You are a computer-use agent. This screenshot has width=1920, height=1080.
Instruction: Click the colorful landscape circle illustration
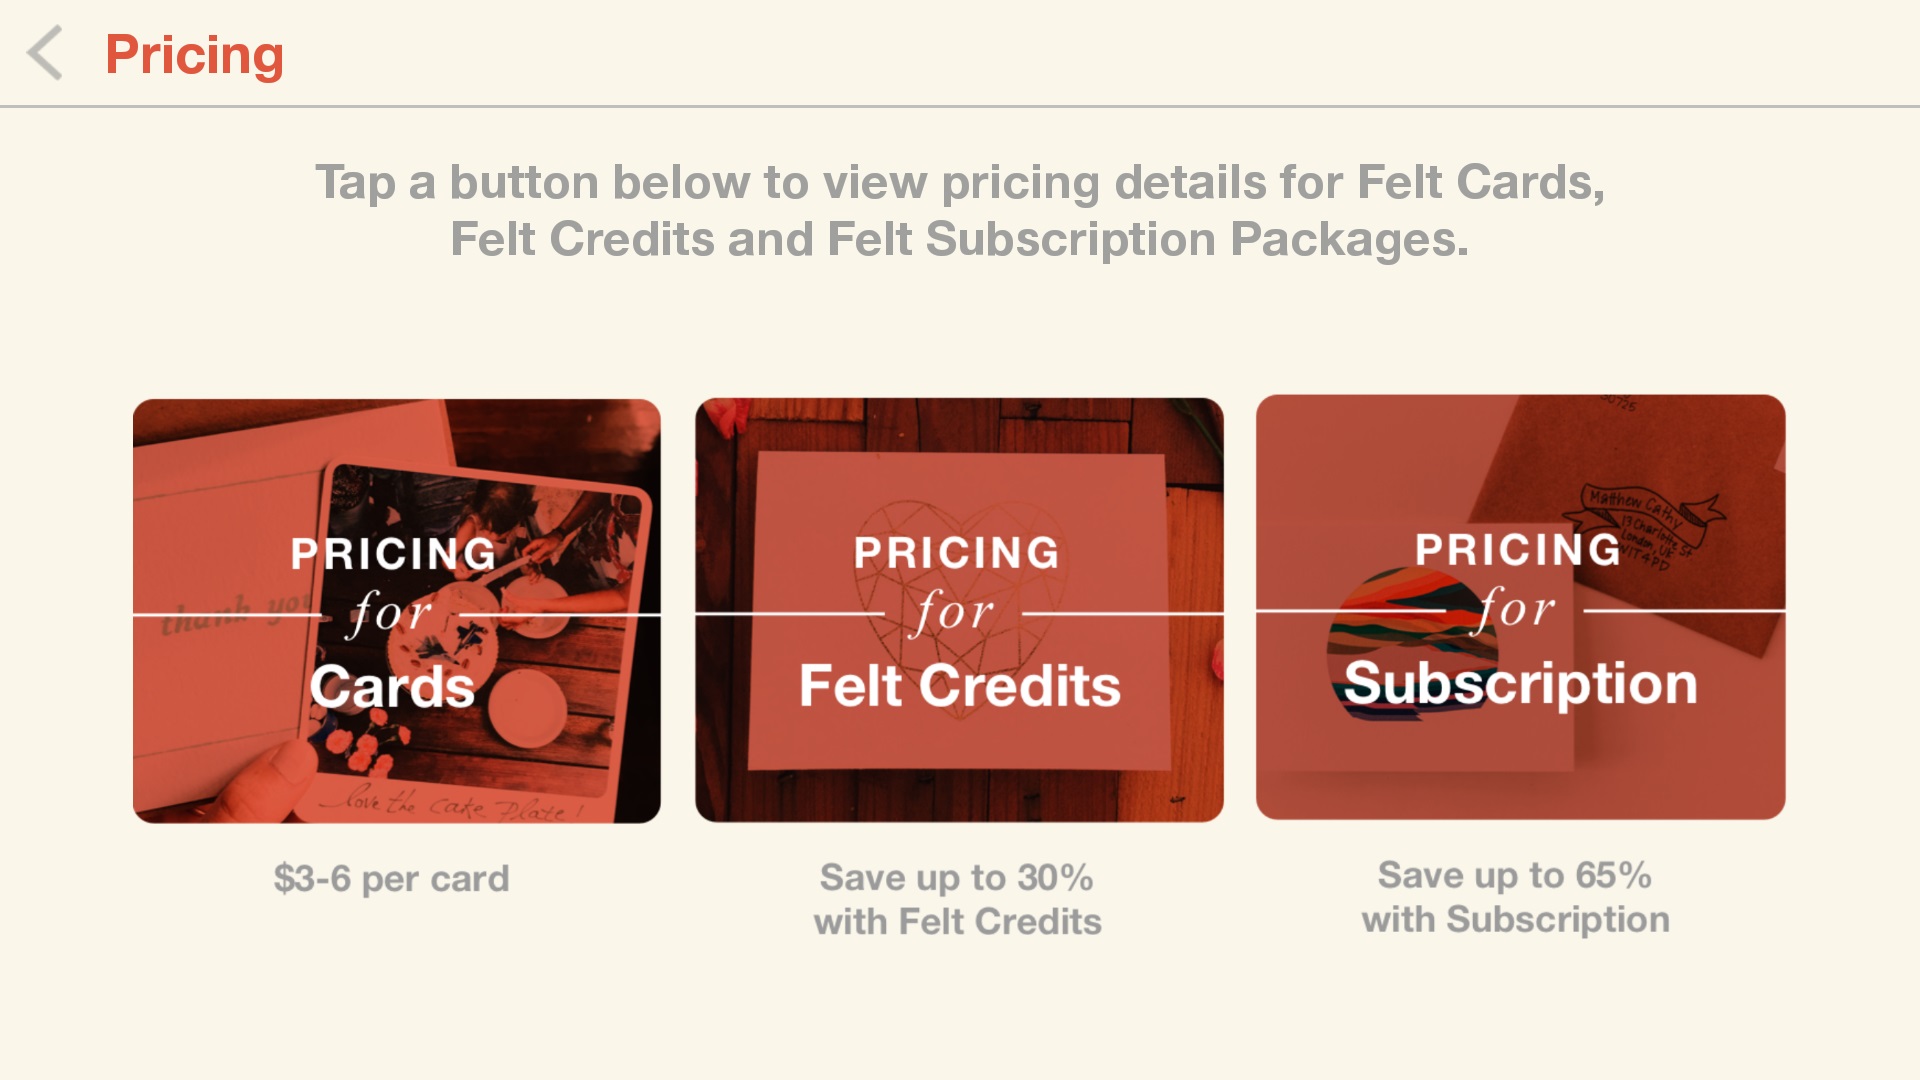1410,640
